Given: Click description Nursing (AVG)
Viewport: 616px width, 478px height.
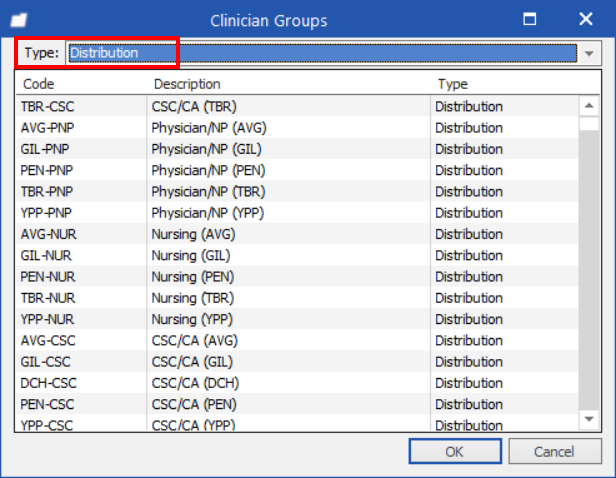Looking at the screenshot, I should (193, 234).
